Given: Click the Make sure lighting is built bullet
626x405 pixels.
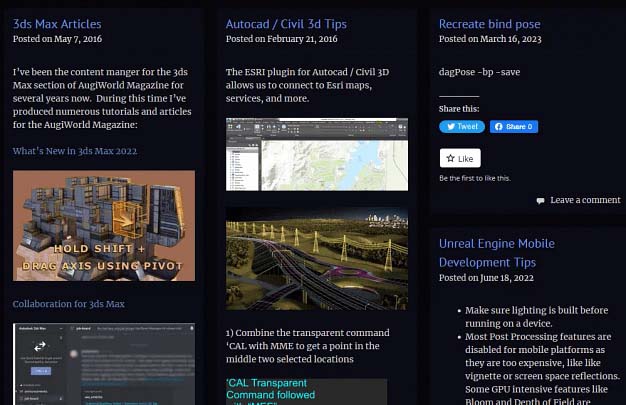Looking at the screenshot, I should tap(537, 317).
